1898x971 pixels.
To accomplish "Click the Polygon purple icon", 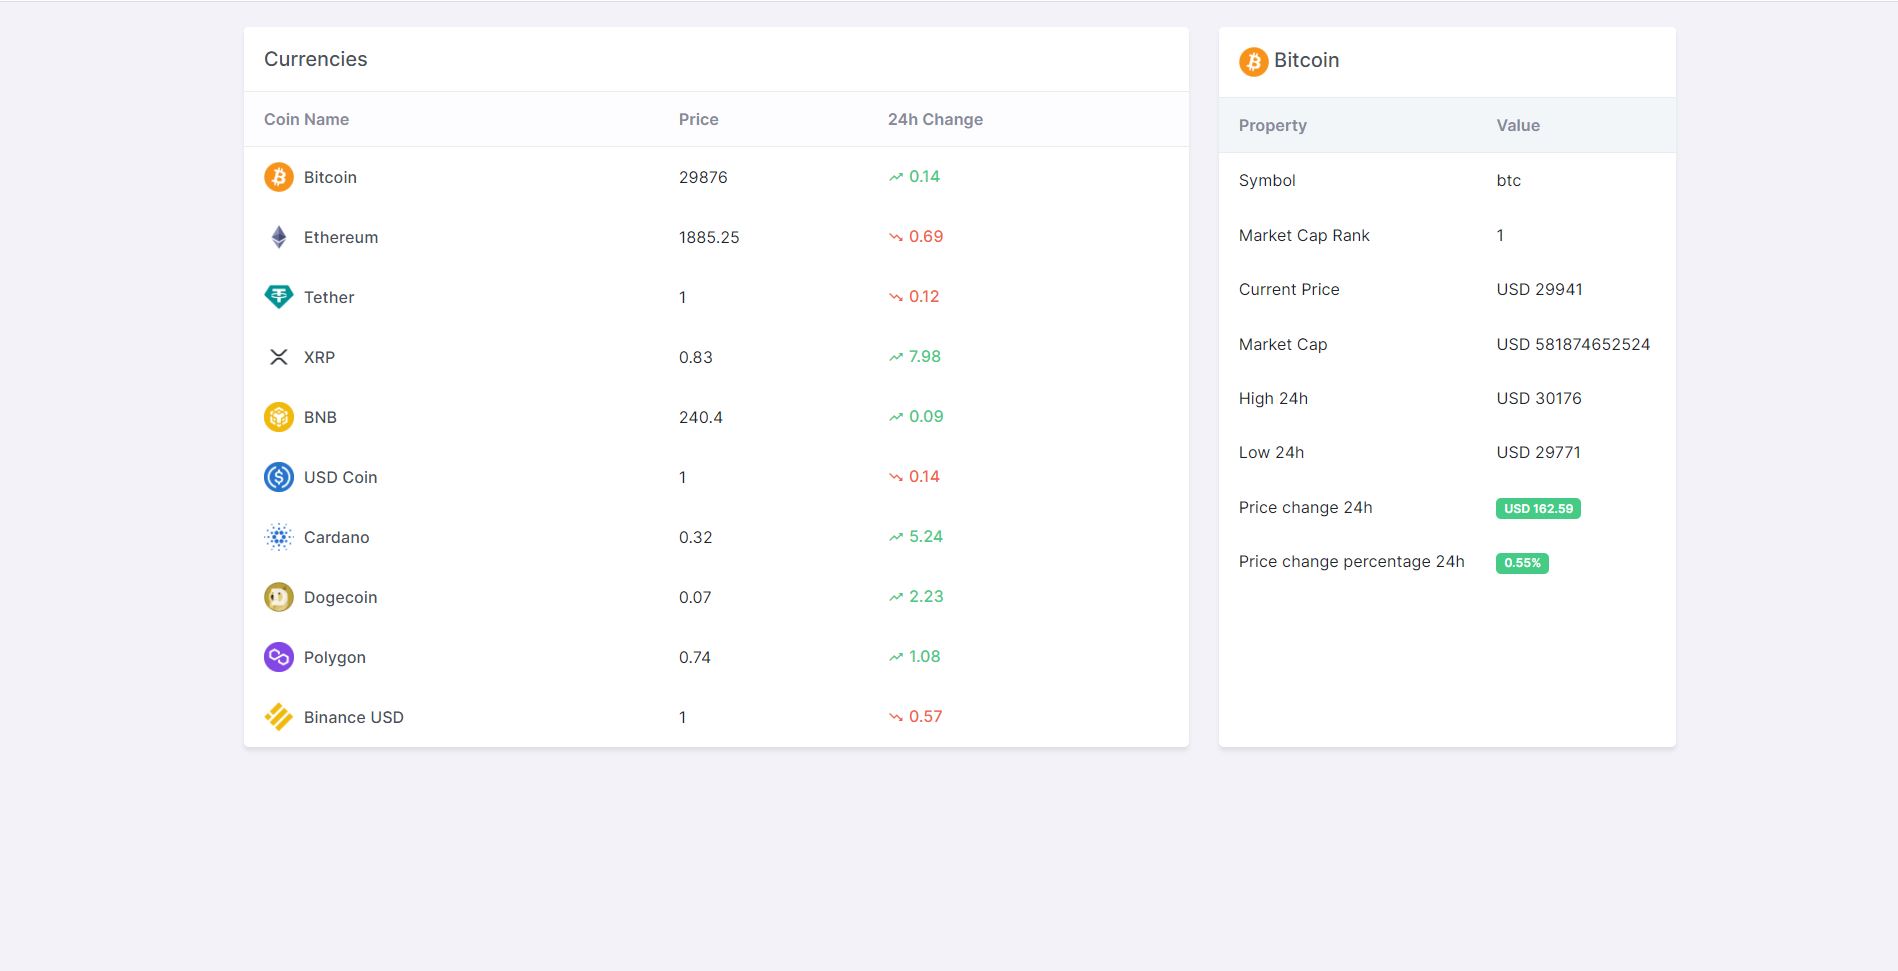I will (278, 657).
